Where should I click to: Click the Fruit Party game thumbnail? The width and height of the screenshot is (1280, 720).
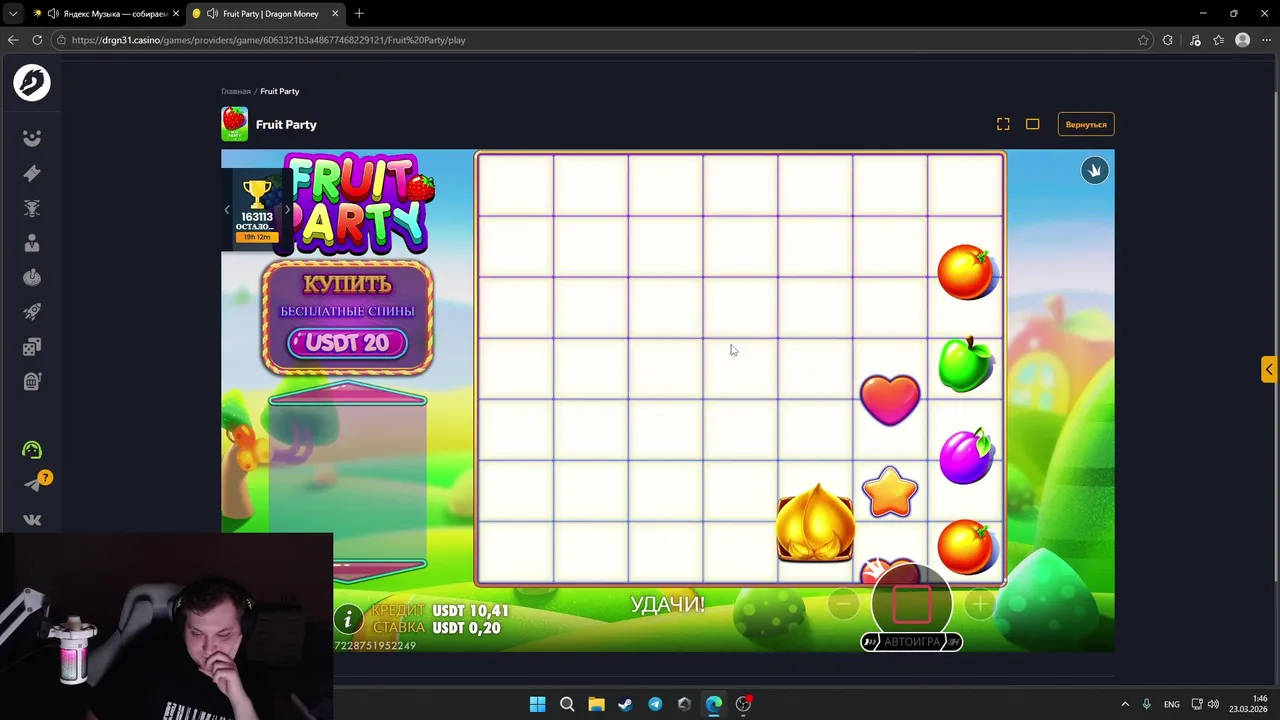234,124
